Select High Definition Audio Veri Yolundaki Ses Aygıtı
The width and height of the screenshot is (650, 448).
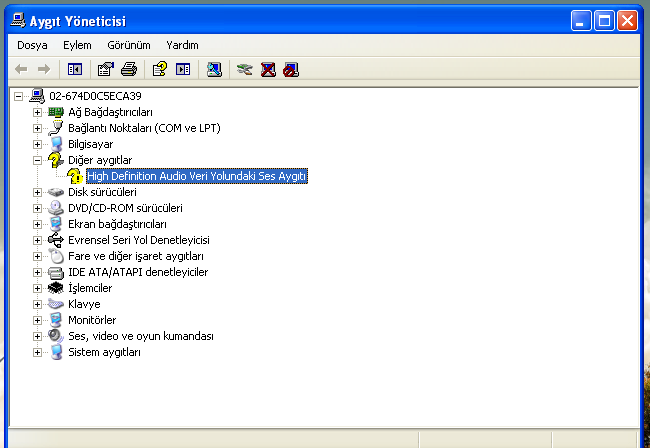click(x=196, y=176)
